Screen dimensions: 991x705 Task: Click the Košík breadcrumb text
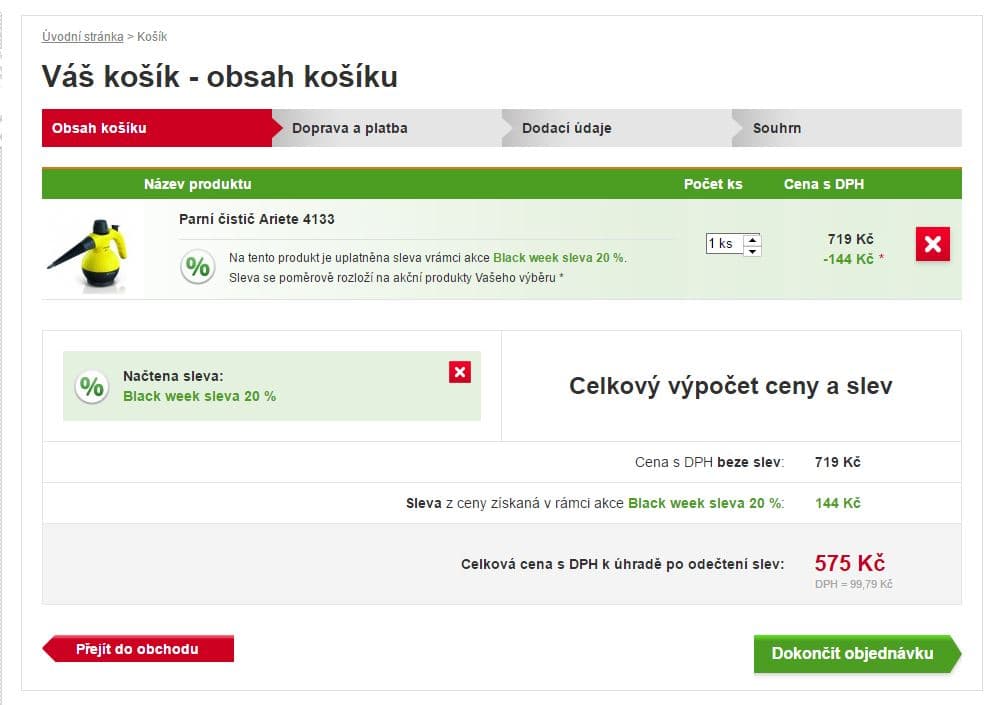click(x=152, y=37)
